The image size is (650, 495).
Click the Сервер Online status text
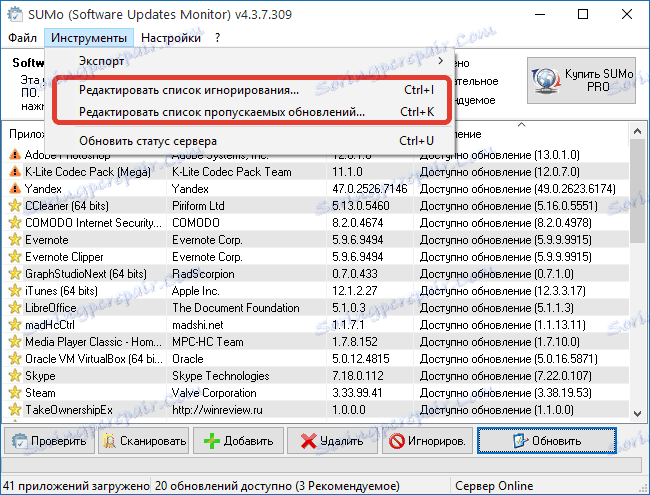(x=494, y=485)
